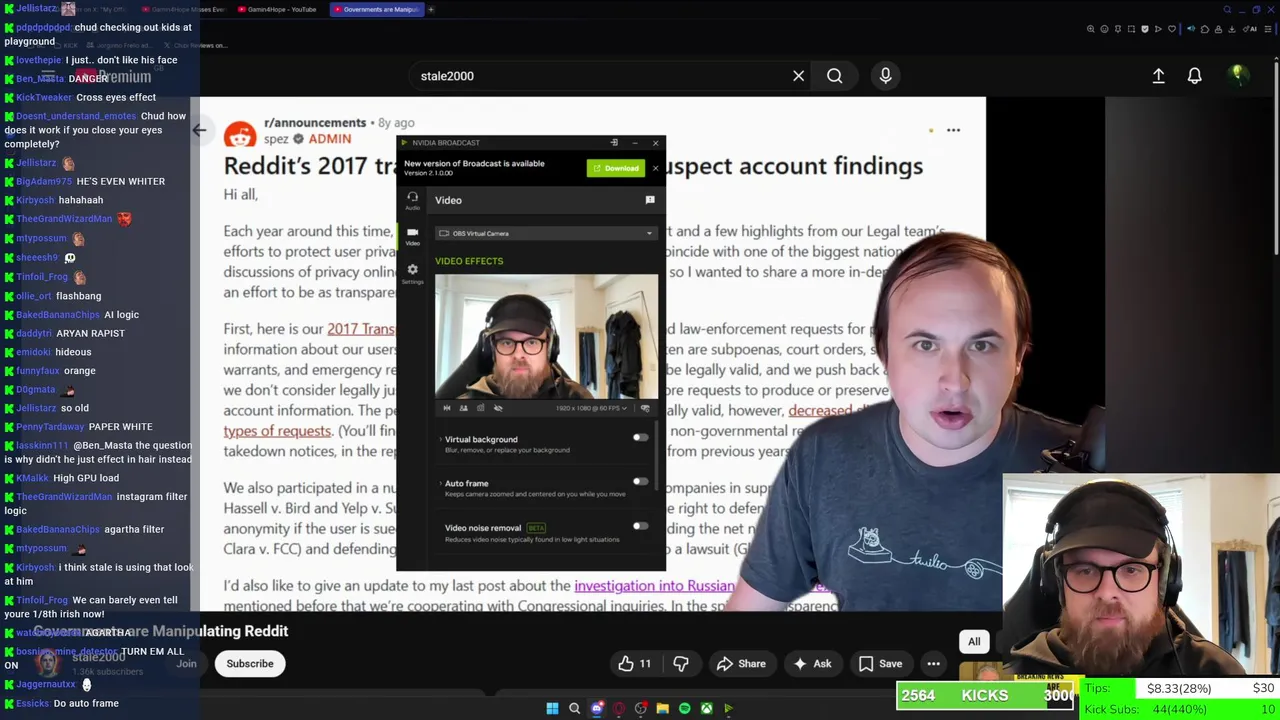Subscribe to the stale2000 channel

click(250, 664)
